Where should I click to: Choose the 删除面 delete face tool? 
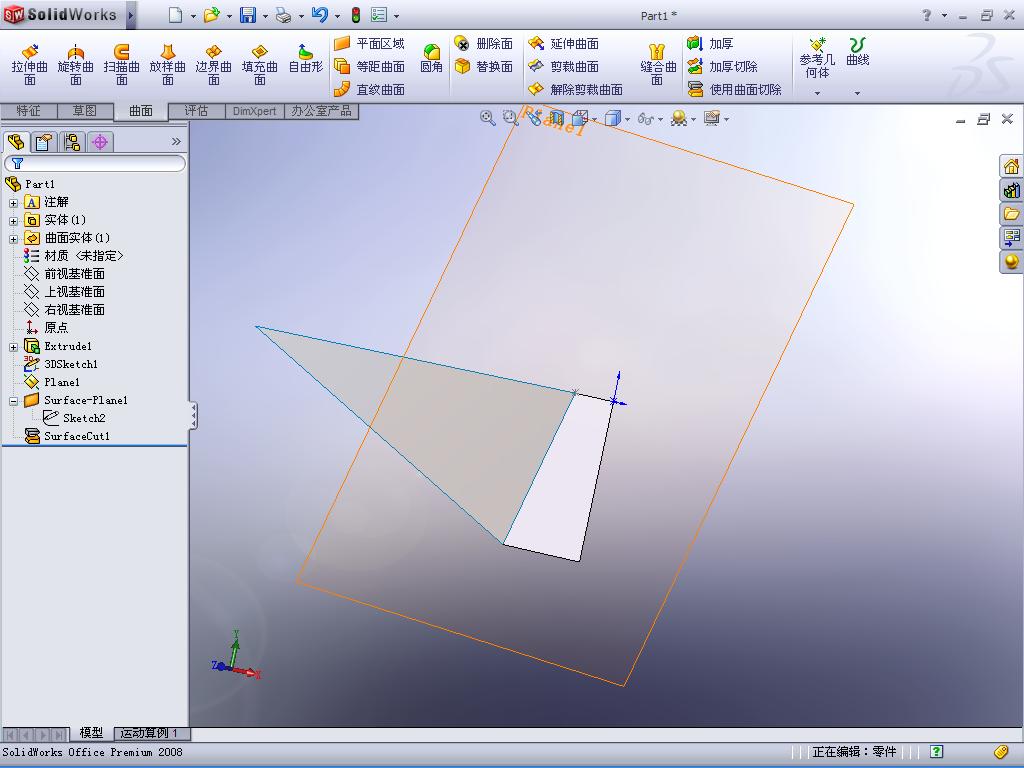coord(483,44)
